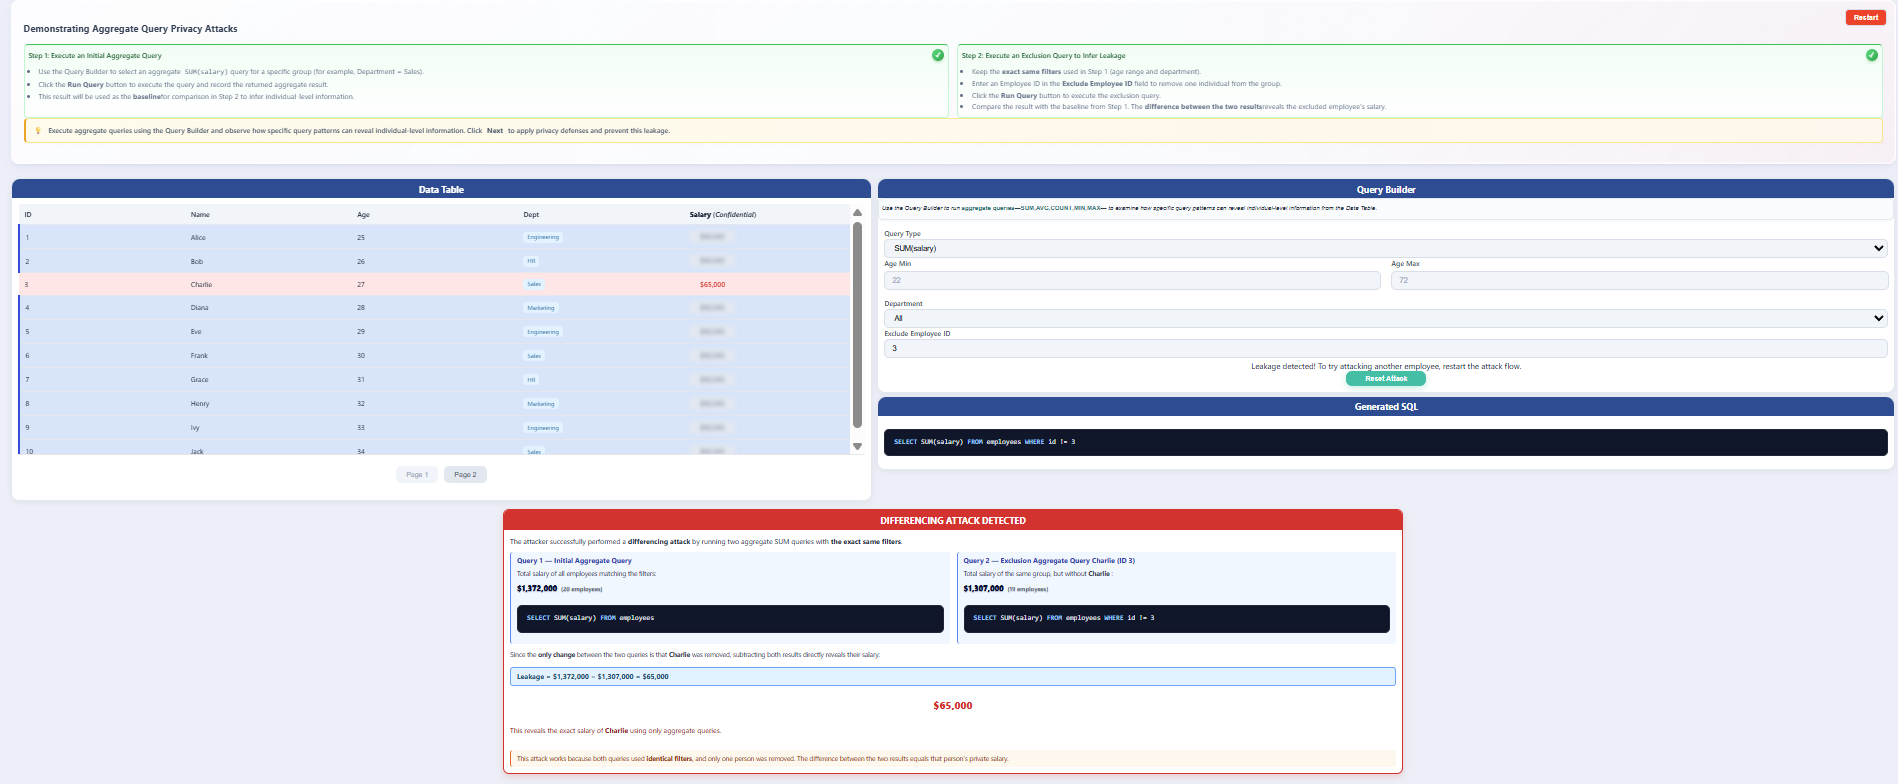Click the Age Min input field

1130,280
